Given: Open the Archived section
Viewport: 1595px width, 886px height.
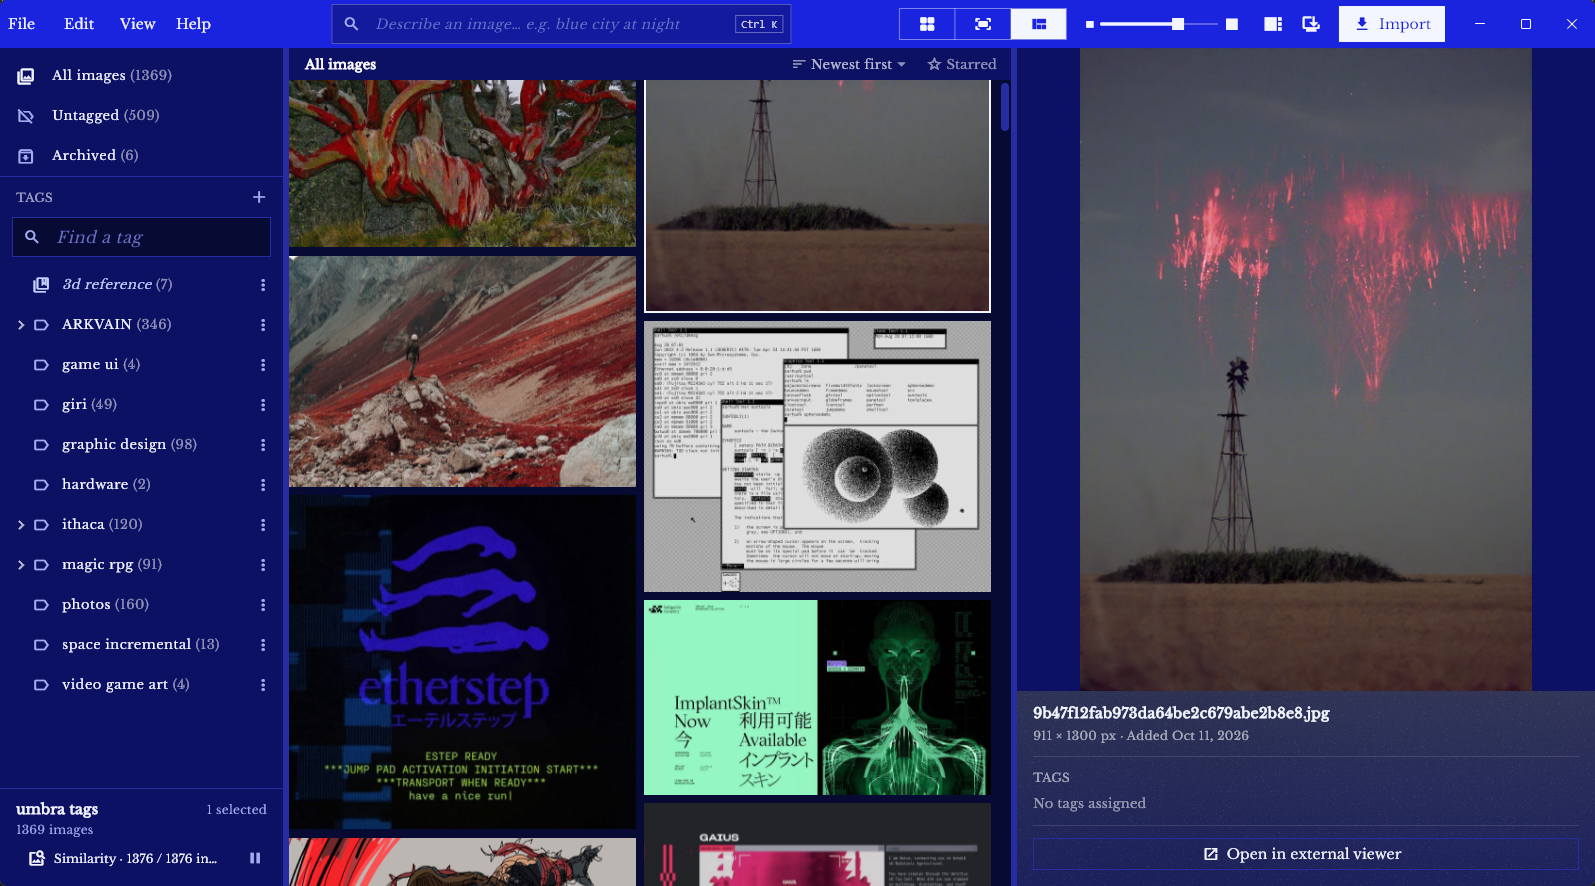Looking at the screenshot, I should 142,155.
